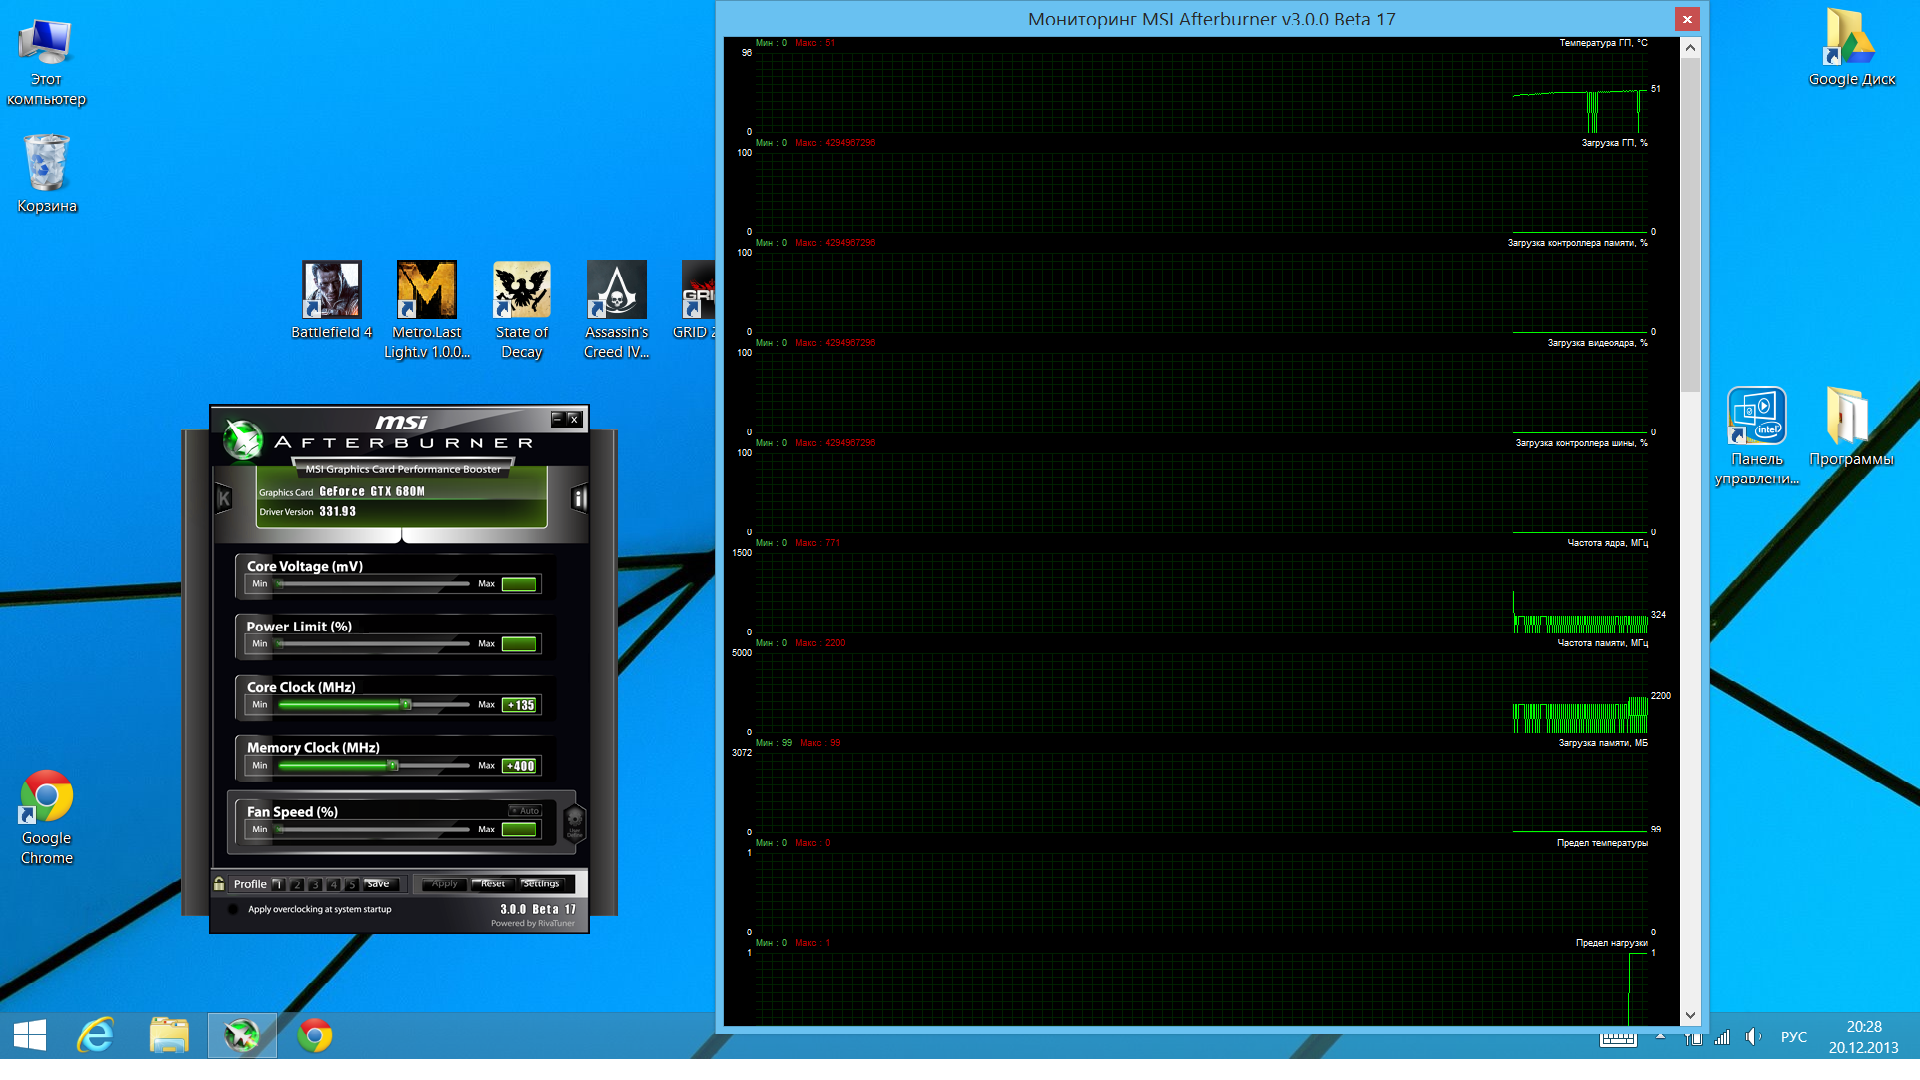
Task: Click the Fan Speed slider track
Action: point(374,830)
